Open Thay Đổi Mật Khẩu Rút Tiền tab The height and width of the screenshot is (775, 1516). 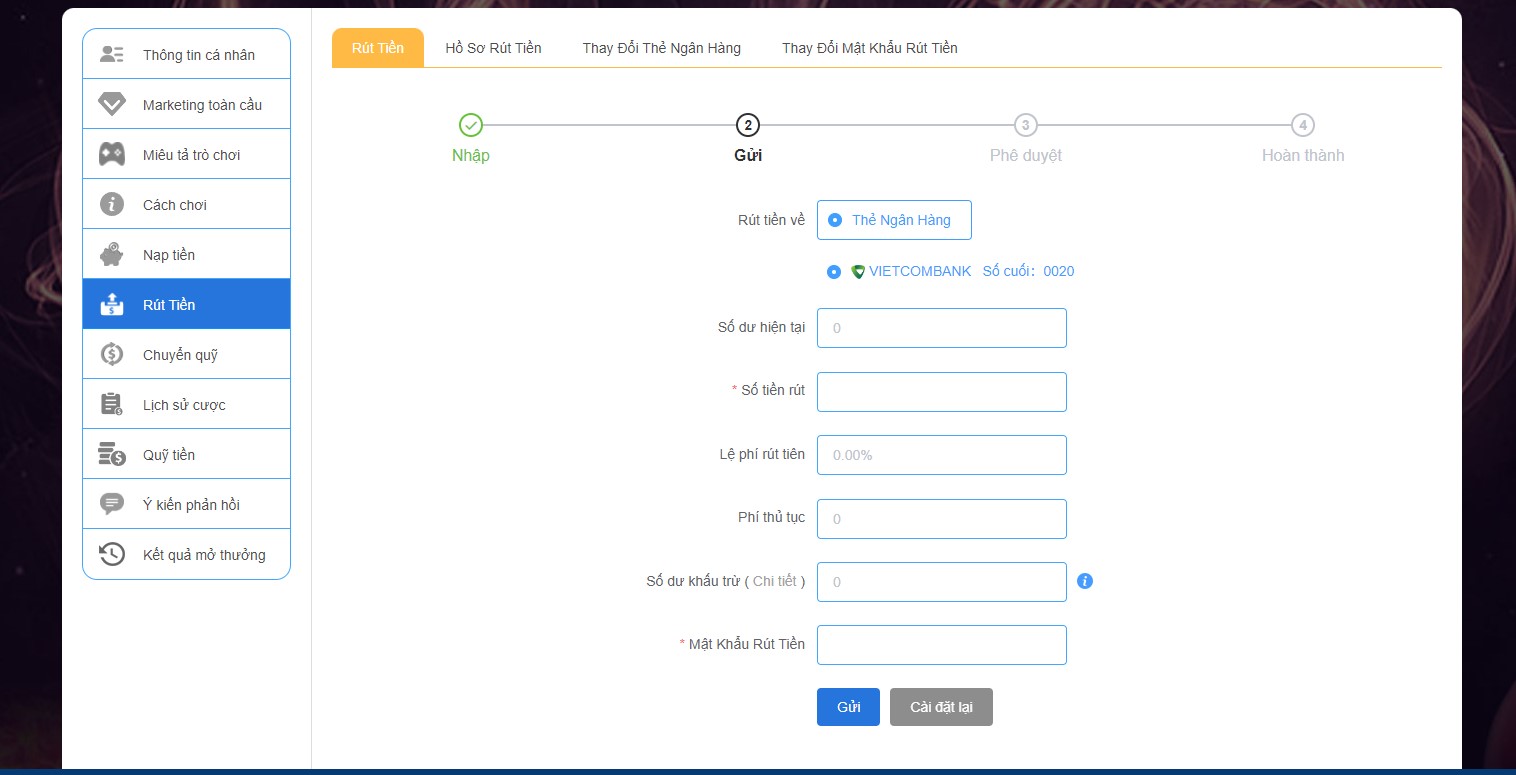[x=869, y=48]
